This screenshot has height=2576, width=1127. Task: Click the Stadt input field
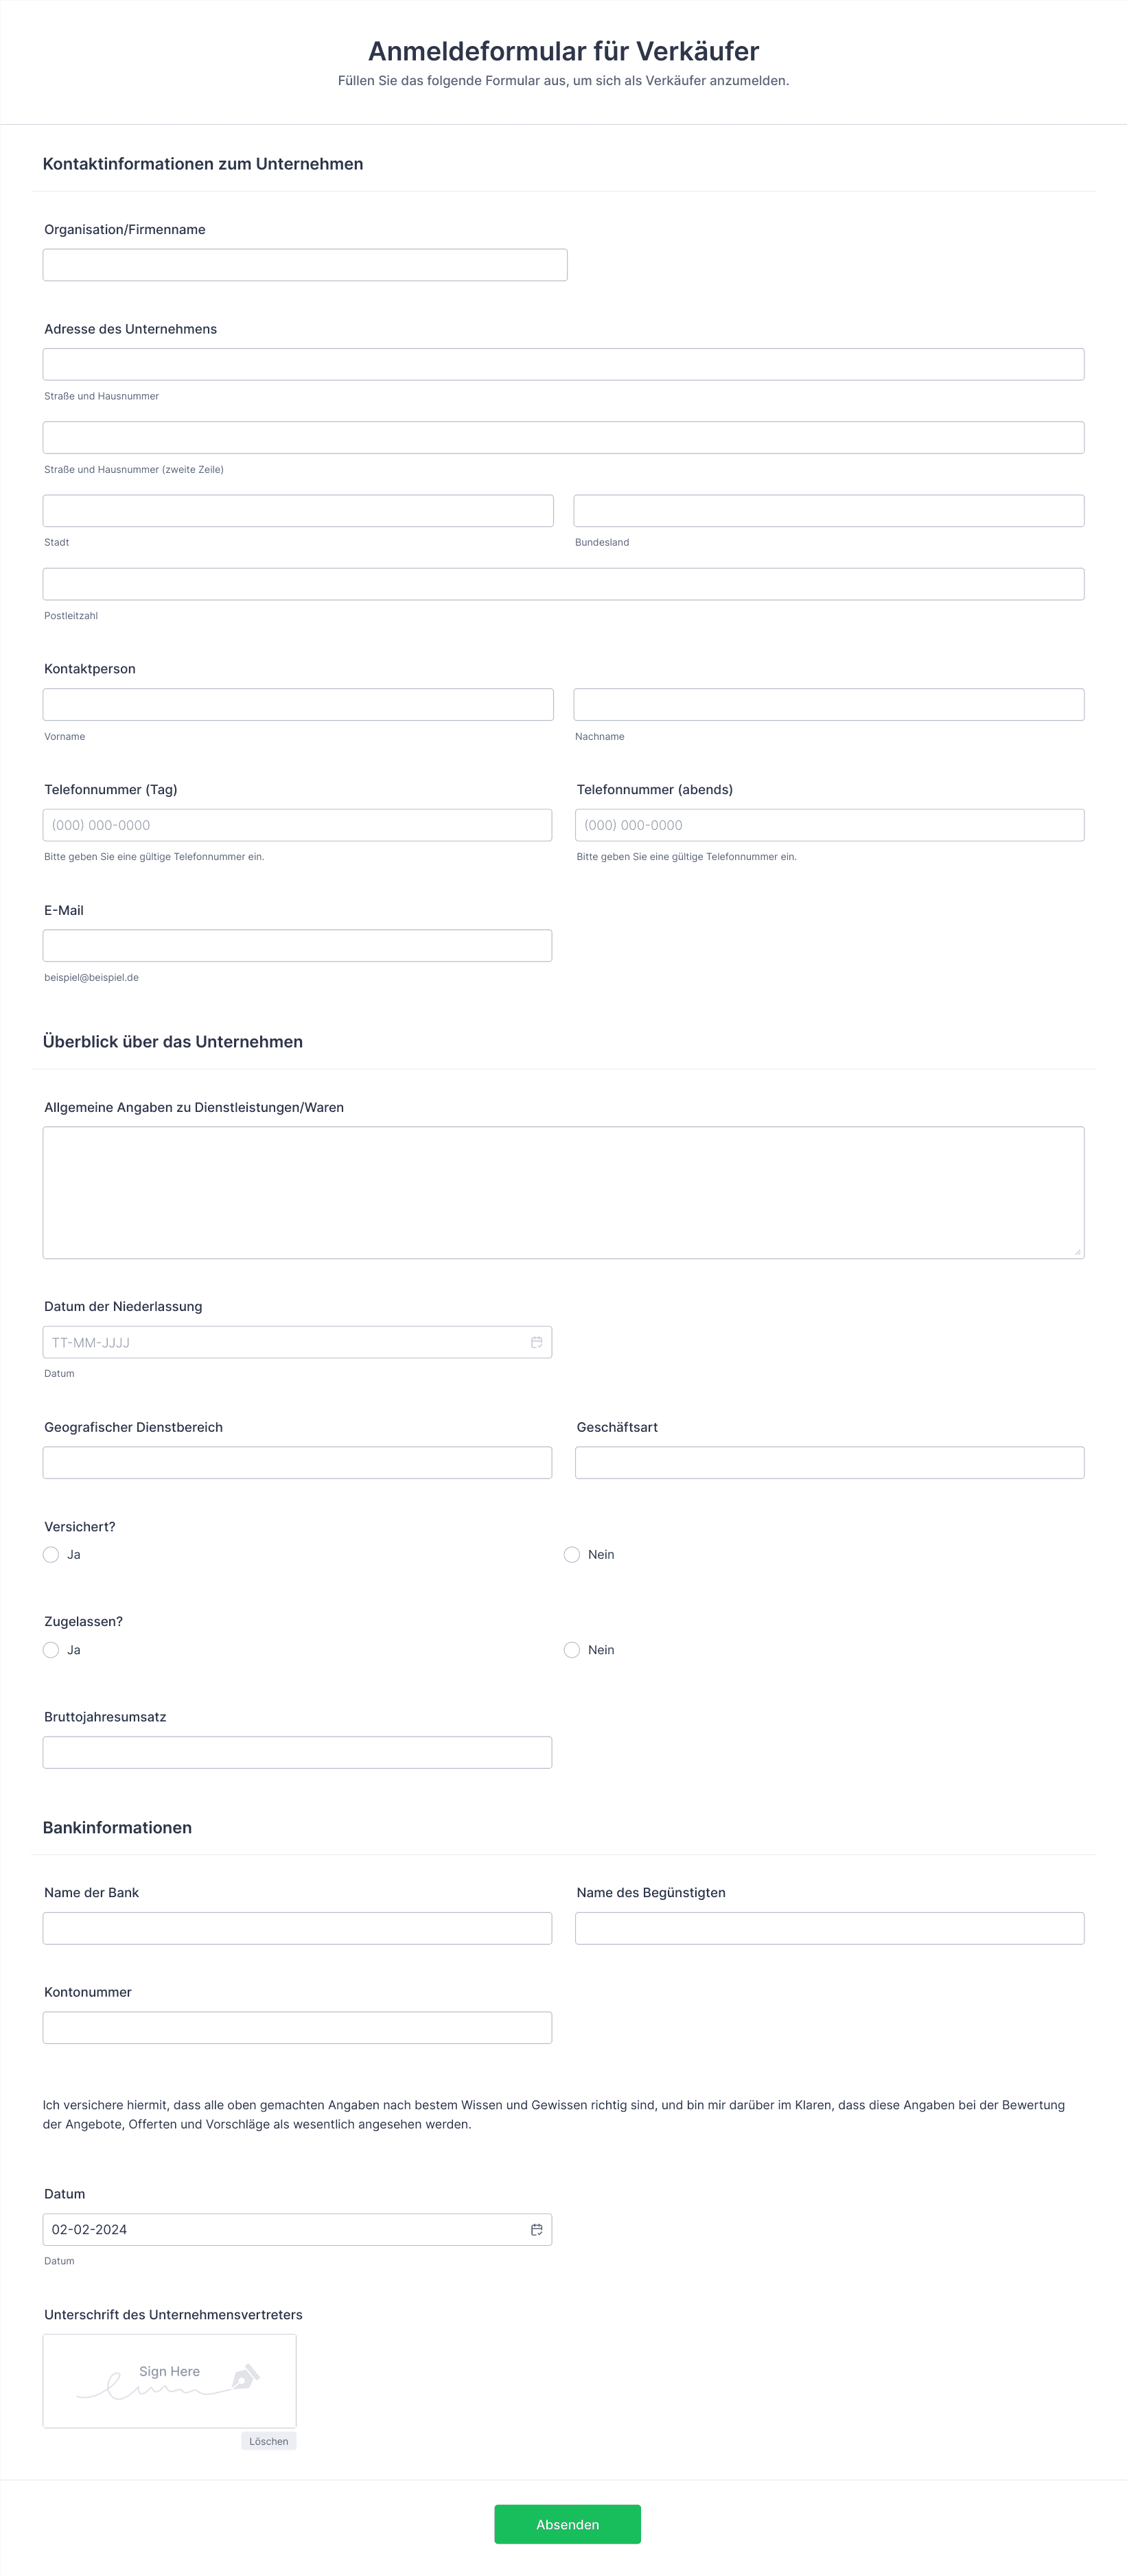(298, 511)
